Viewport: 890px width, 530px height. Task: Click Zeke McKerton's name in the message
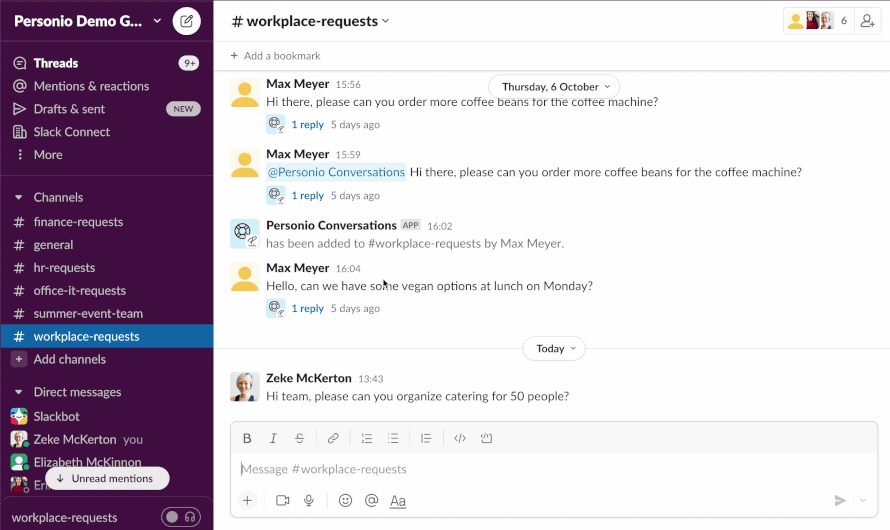[x=309, y=378]
